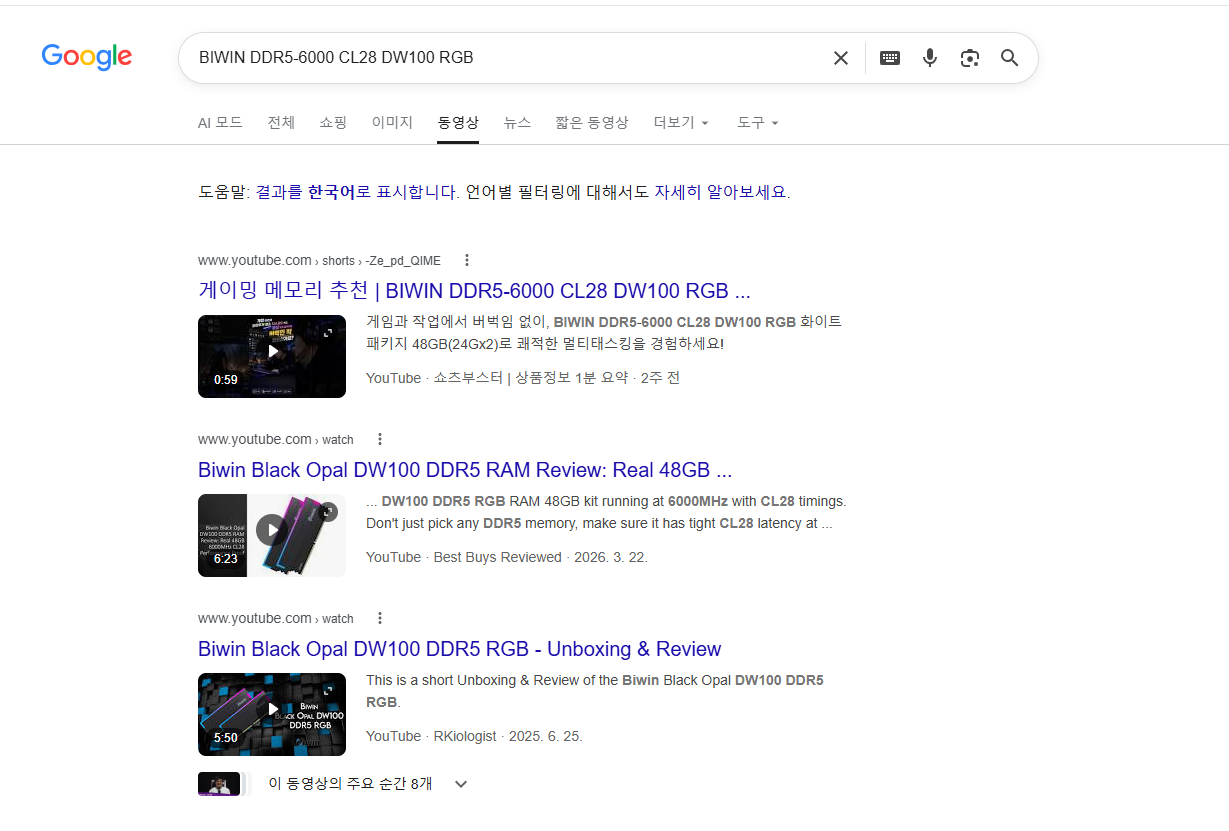
Task: Click the 이 동영상의 주요 순간 8개 label
Action: click(x=350, y=784)
